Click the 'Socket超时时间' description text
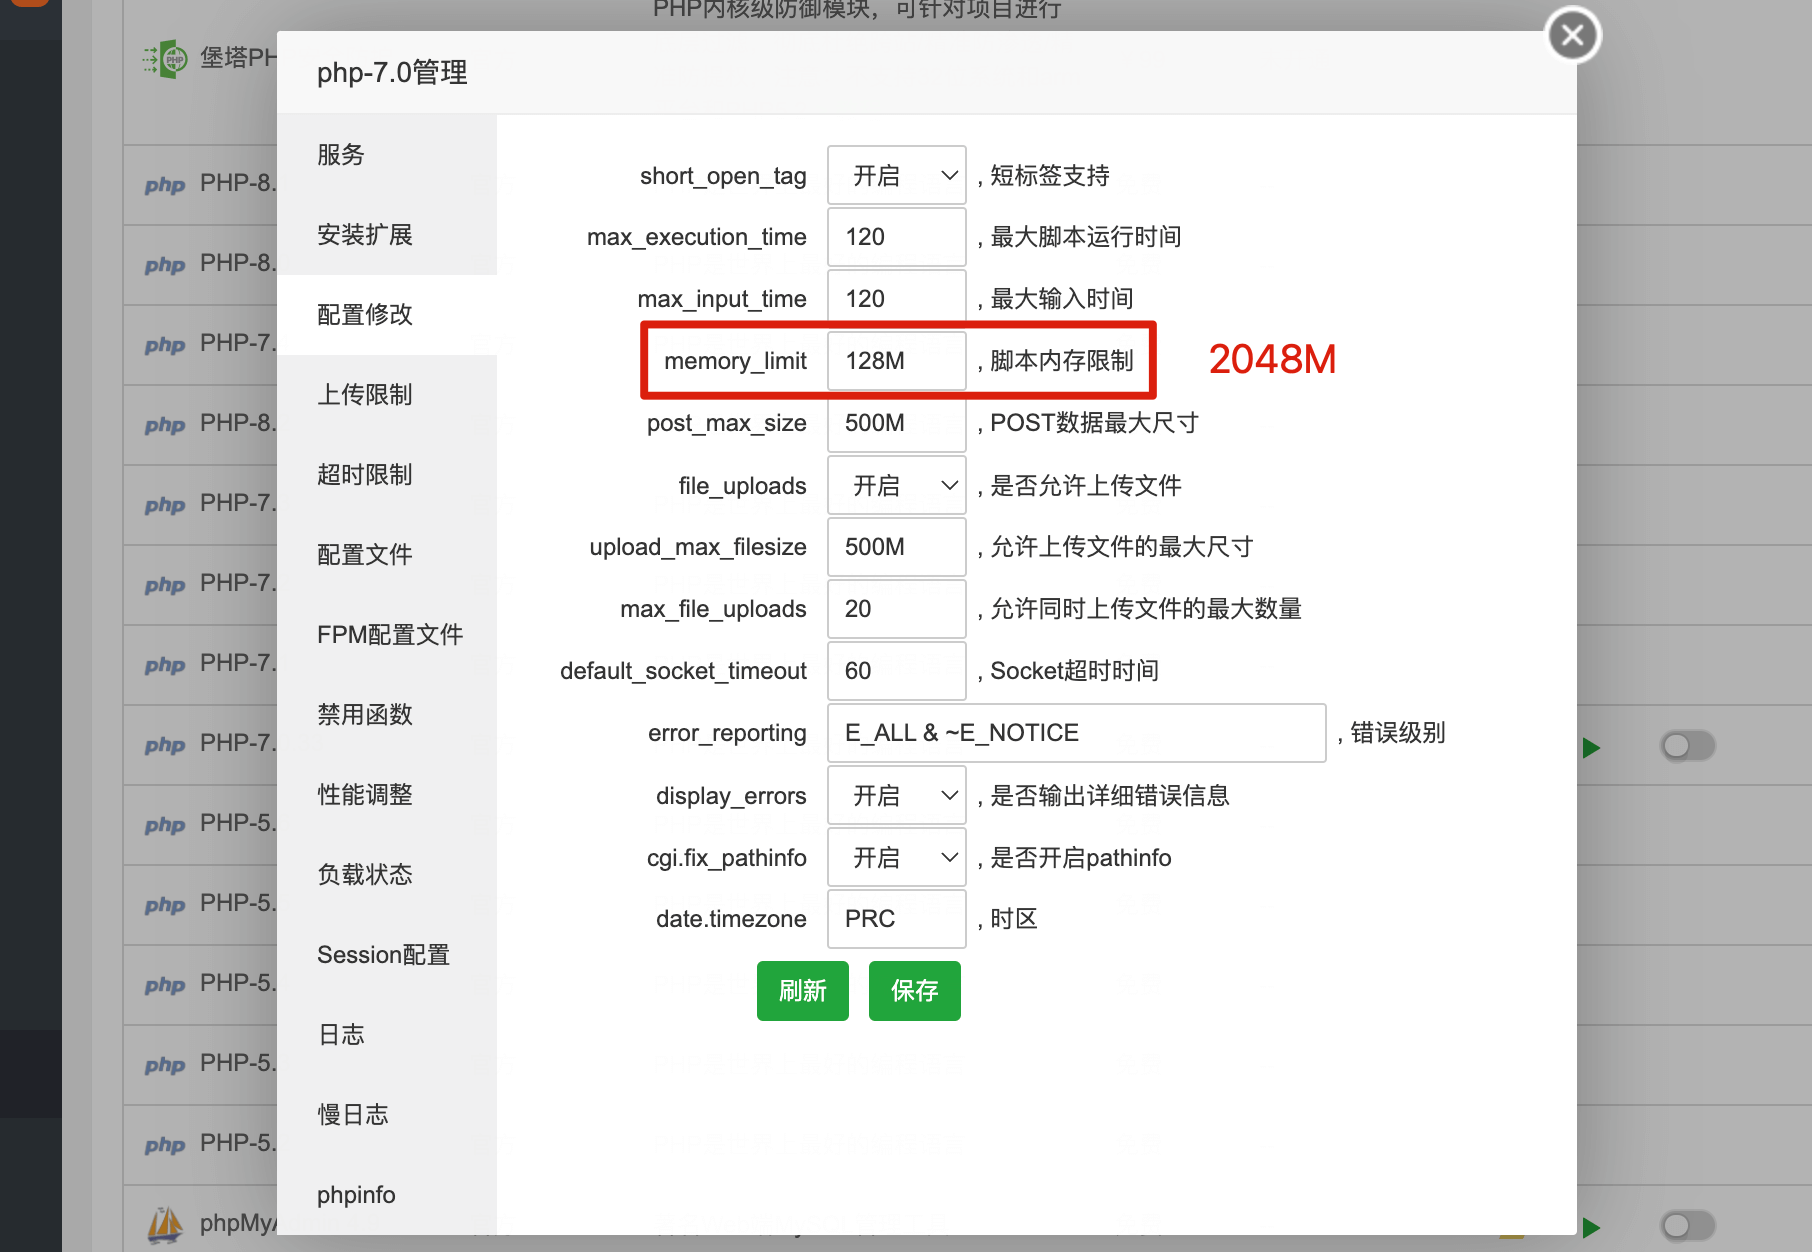Screen dimensions: 1812x1252 click(1074, 671)
